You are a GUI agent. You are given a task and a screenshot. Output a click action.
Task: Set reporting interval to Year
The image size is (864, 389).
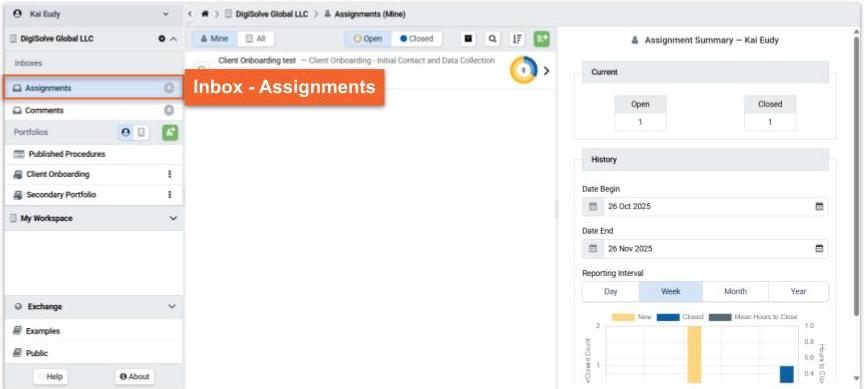click(x=798, y=291)
